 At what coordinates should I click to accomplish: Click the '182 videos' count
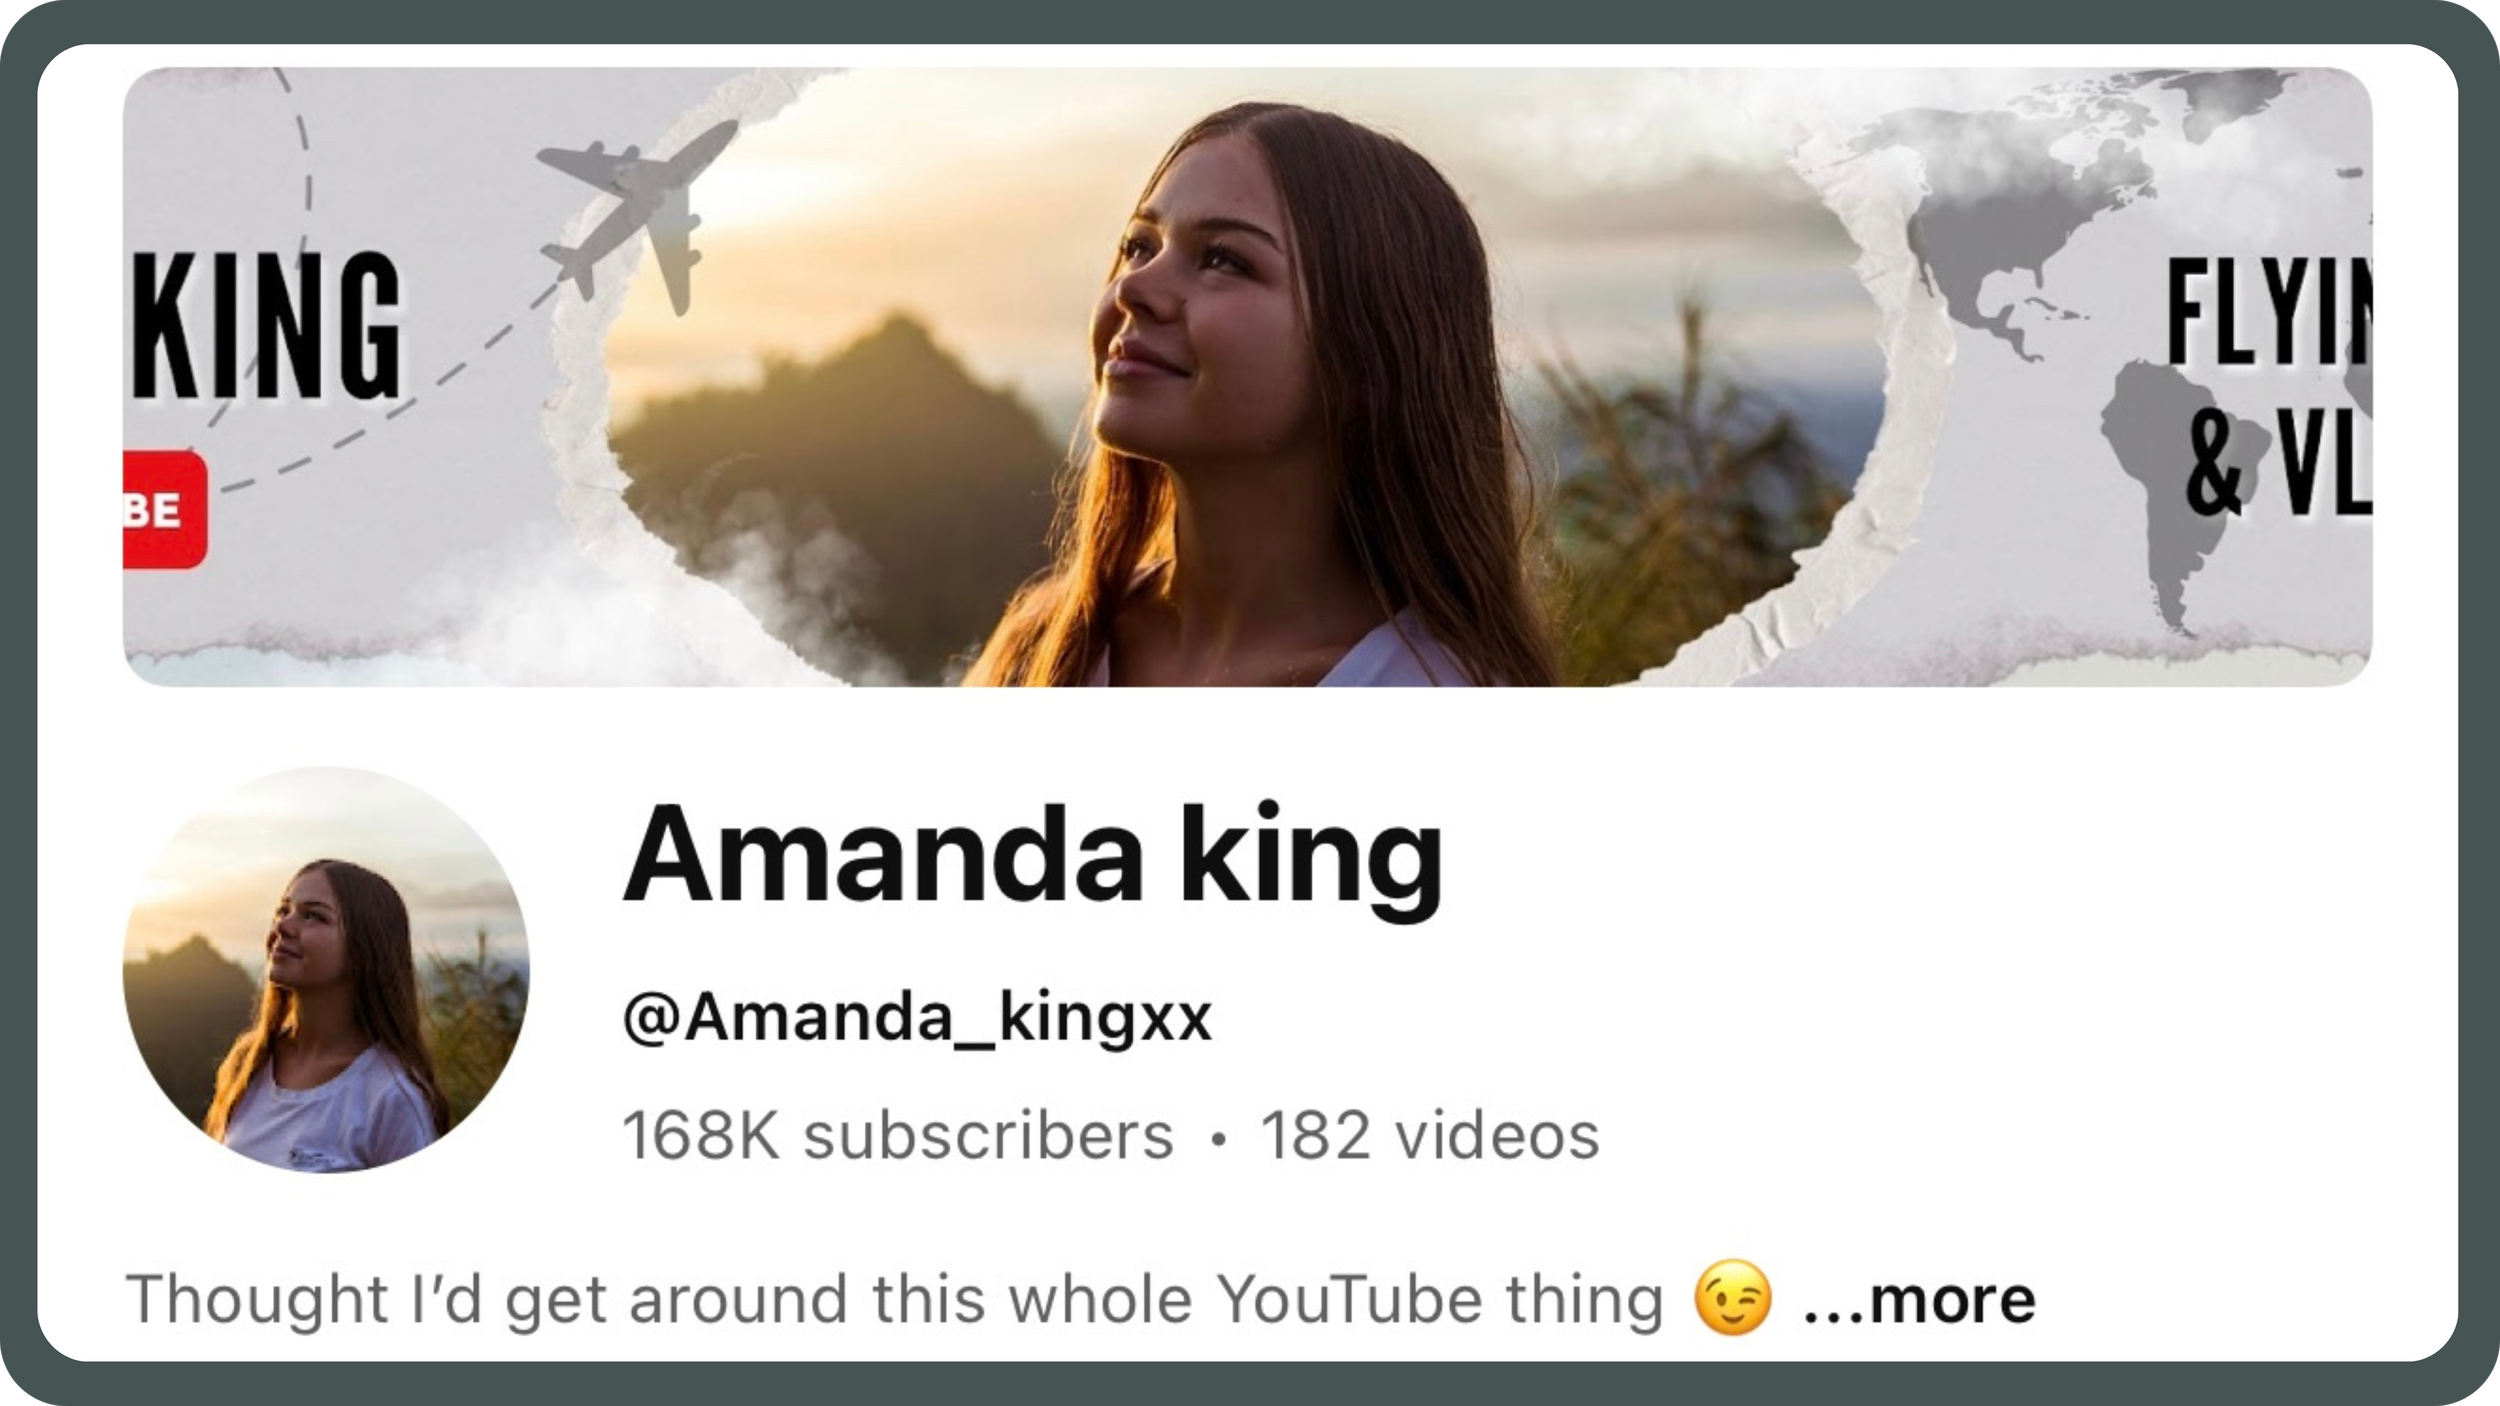(x=1430, y=1136)
